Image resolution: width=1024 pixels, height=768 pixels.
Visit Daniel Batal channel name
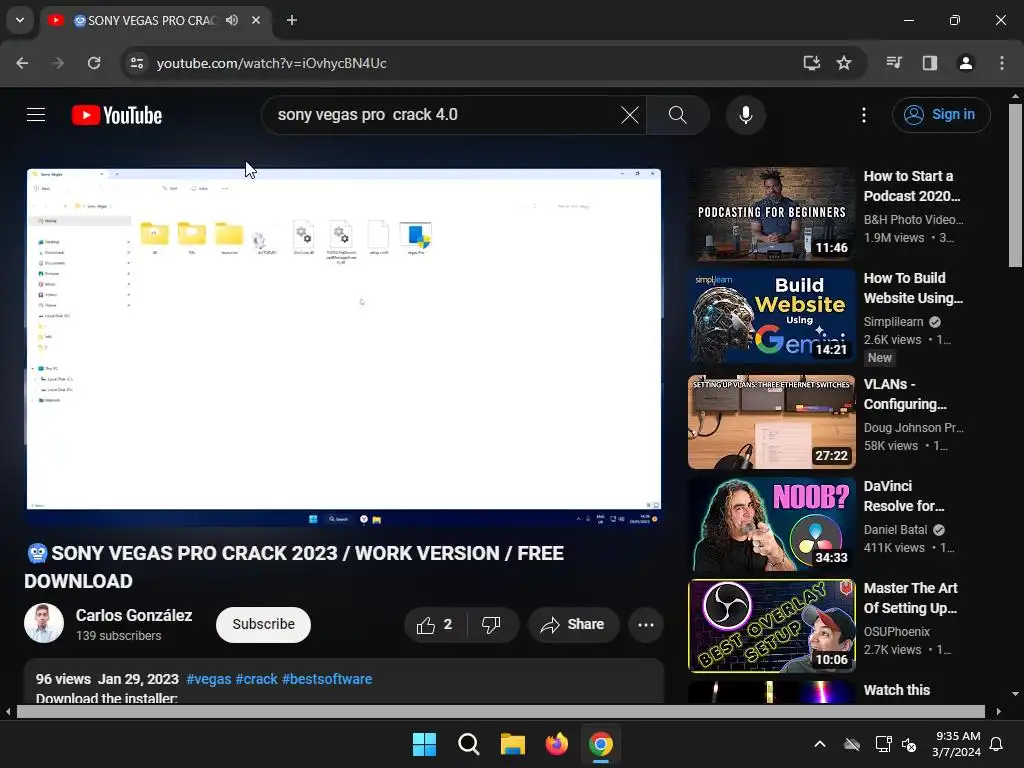click(895, 530)
